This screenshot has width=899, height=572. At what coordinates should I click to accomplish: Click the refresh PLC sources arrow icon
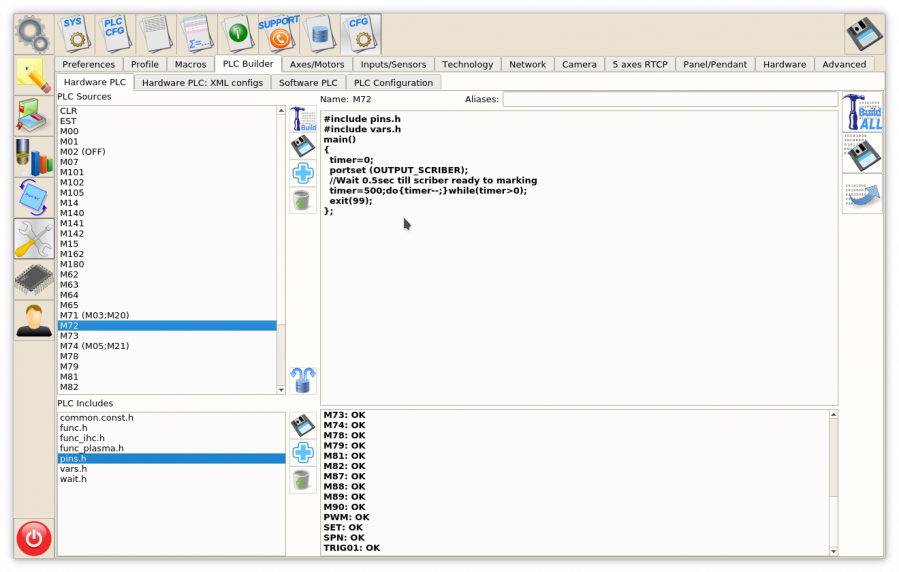(x=303, y=379)
